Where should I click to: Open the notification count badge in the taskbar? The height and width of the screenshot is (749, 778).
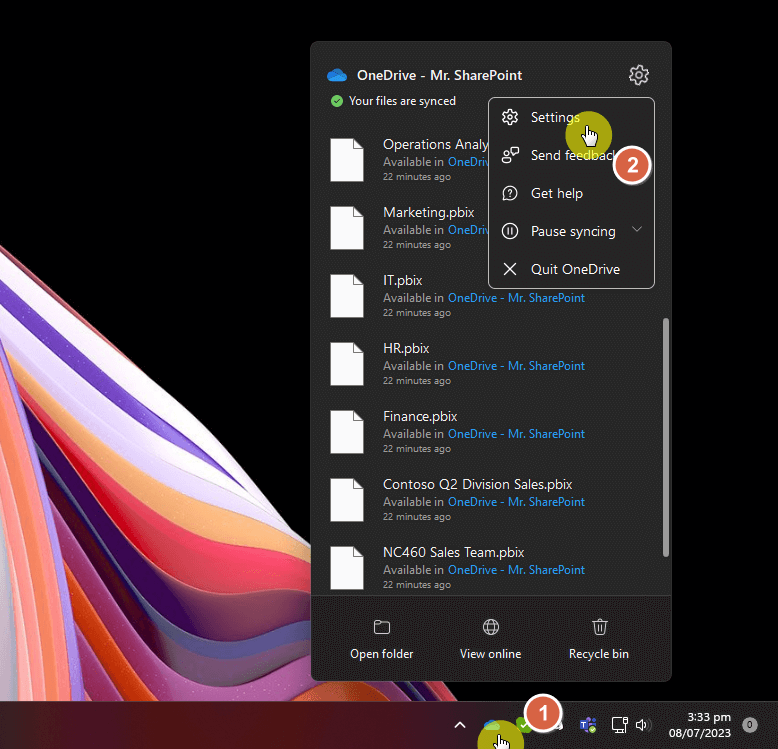(750, 725)
